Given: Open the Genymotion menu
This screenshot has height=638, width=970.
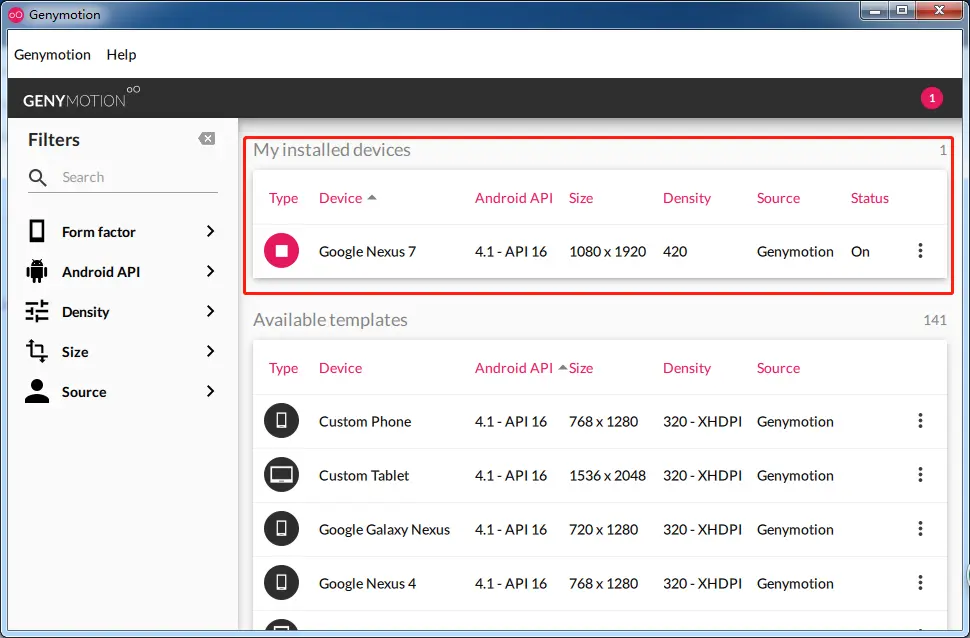Looking at the screenshot, I should [x=53, y=54].
